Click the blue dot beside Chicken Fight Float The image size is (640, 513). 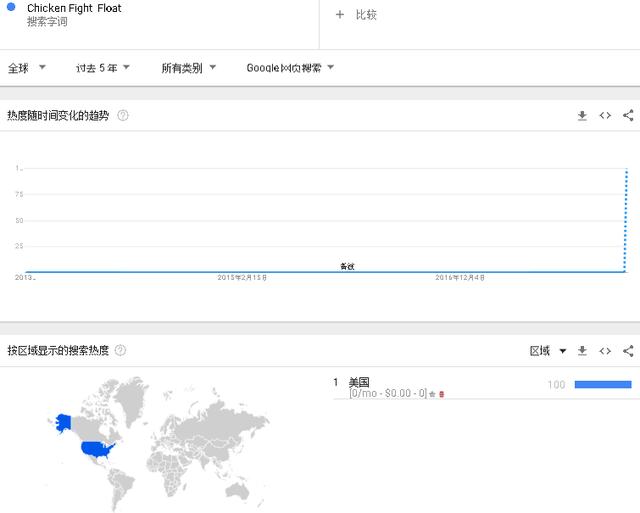pyautogui.click(x=11, y=7)
